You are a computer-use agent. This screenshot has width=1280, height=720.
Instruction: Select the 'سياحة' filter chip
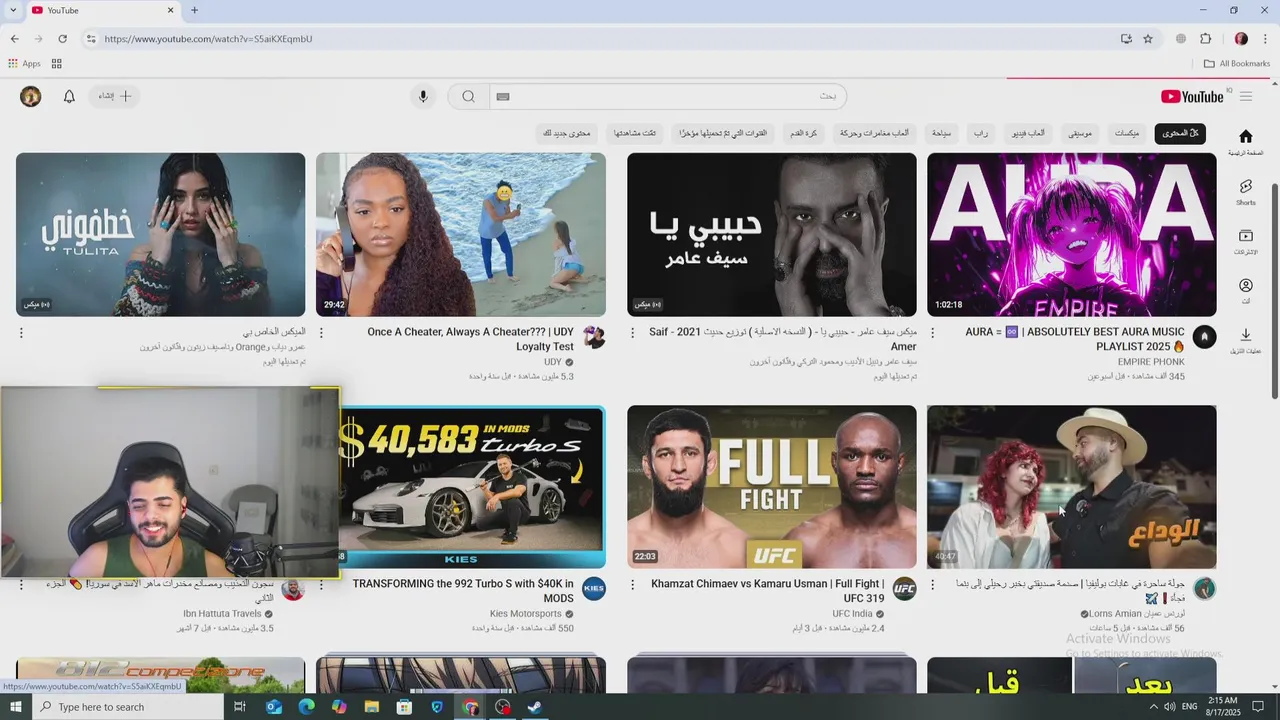click(941, 133)
